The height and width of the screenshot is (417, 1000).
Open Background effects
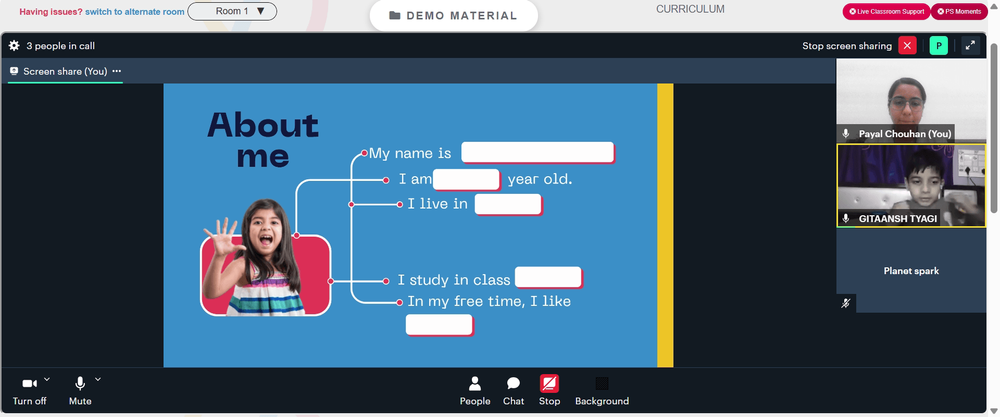coord(602,391)
